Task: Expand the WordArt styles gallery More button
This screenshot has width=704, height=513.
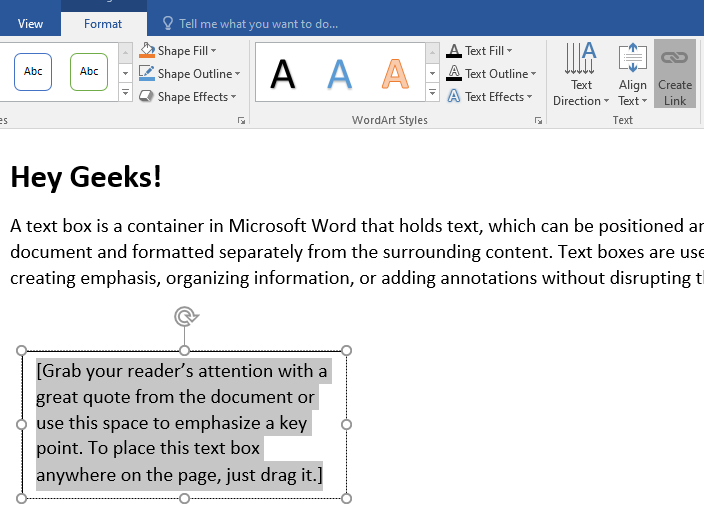Action: [432, 92]
